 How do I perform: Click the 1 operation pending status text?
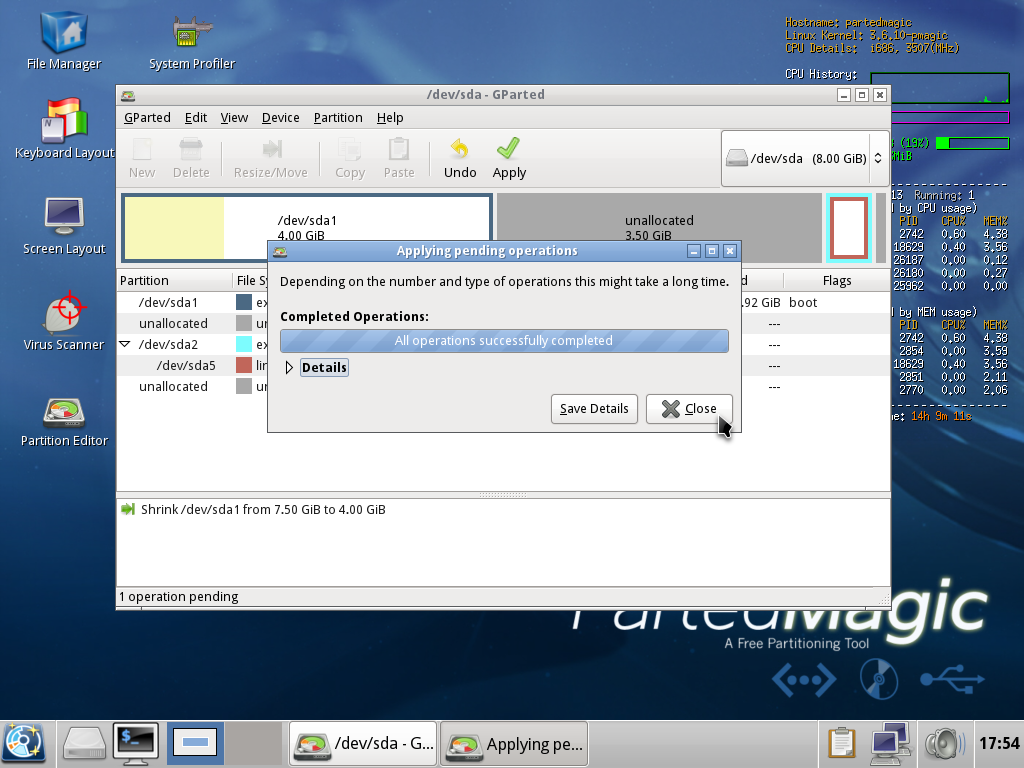(x=178, y=596)
